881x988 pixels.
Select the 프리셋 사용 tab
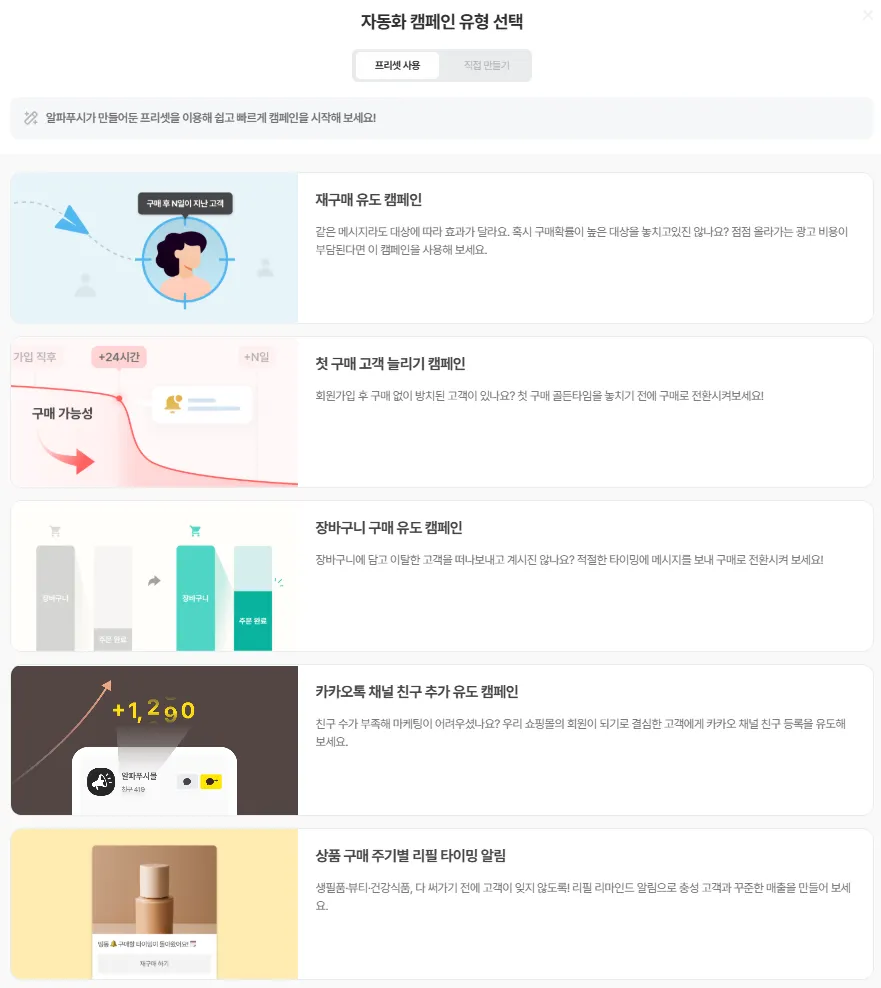tap(397, 66)
